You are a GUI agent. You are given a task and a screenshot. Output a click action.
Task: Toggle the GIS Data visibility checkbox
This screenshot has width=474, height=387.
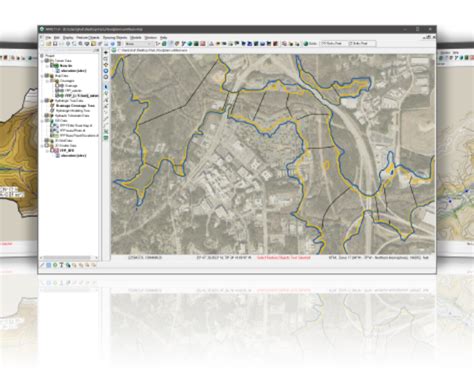[x=47, y=121]
